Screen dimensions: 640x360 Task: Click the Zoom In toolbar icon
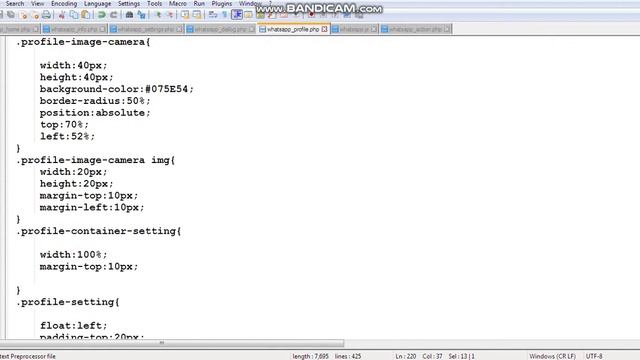click(159, 15)
